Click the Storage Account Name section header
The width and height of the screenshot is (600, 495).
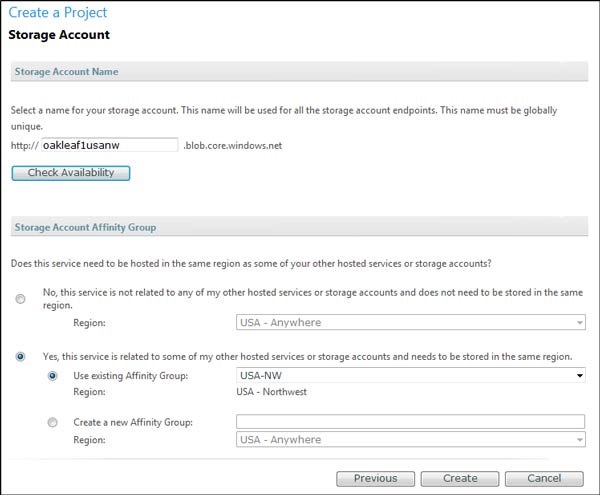pyautogui.click(x=299, y=72)
